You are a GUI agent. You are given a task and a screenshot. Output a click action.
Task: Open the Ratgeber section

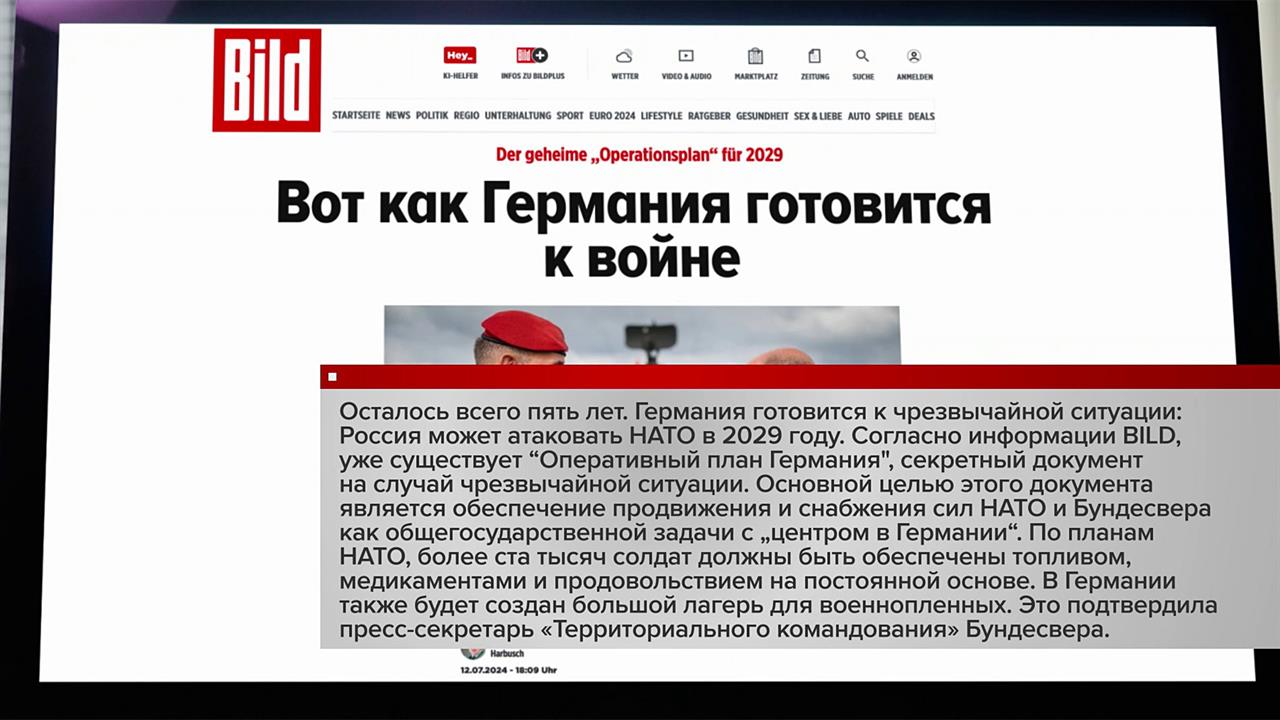pos(709,116)
